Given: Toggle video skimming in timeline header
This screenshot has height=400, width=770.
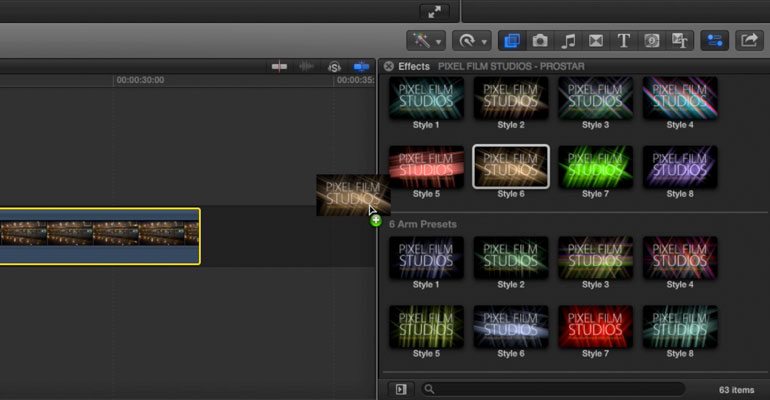Looking at the screenshot, I should pyautogui.click(x=279, y=66).
